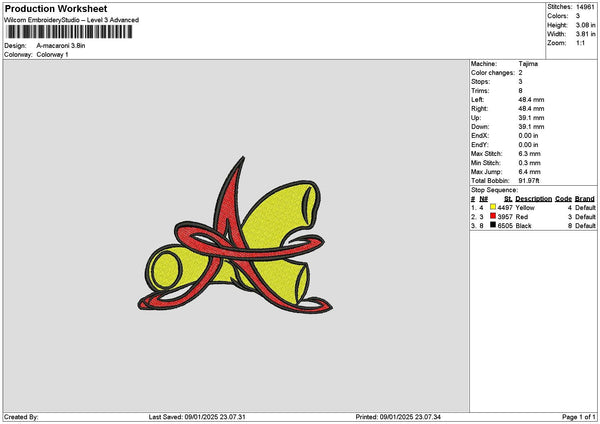Screen dimensions: 600x424
Task: Select 'Printed: 09/01/2025 23.07.34' footer text
Action: click(x=398, y=417)
